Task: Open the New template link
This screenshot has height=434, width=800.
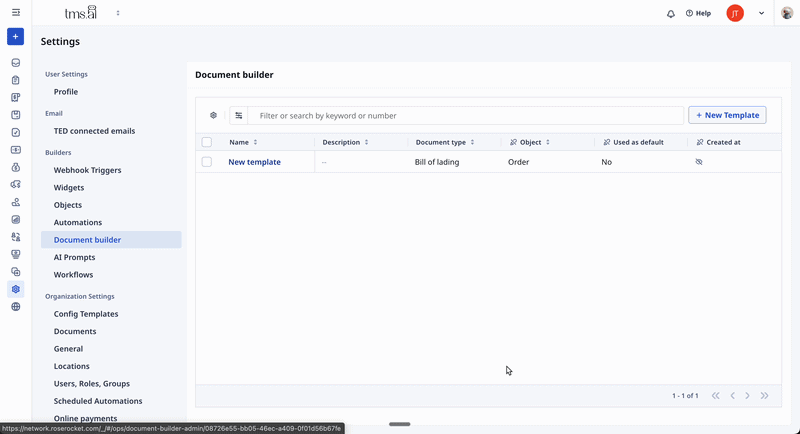Action: click(x=255, y=162)
